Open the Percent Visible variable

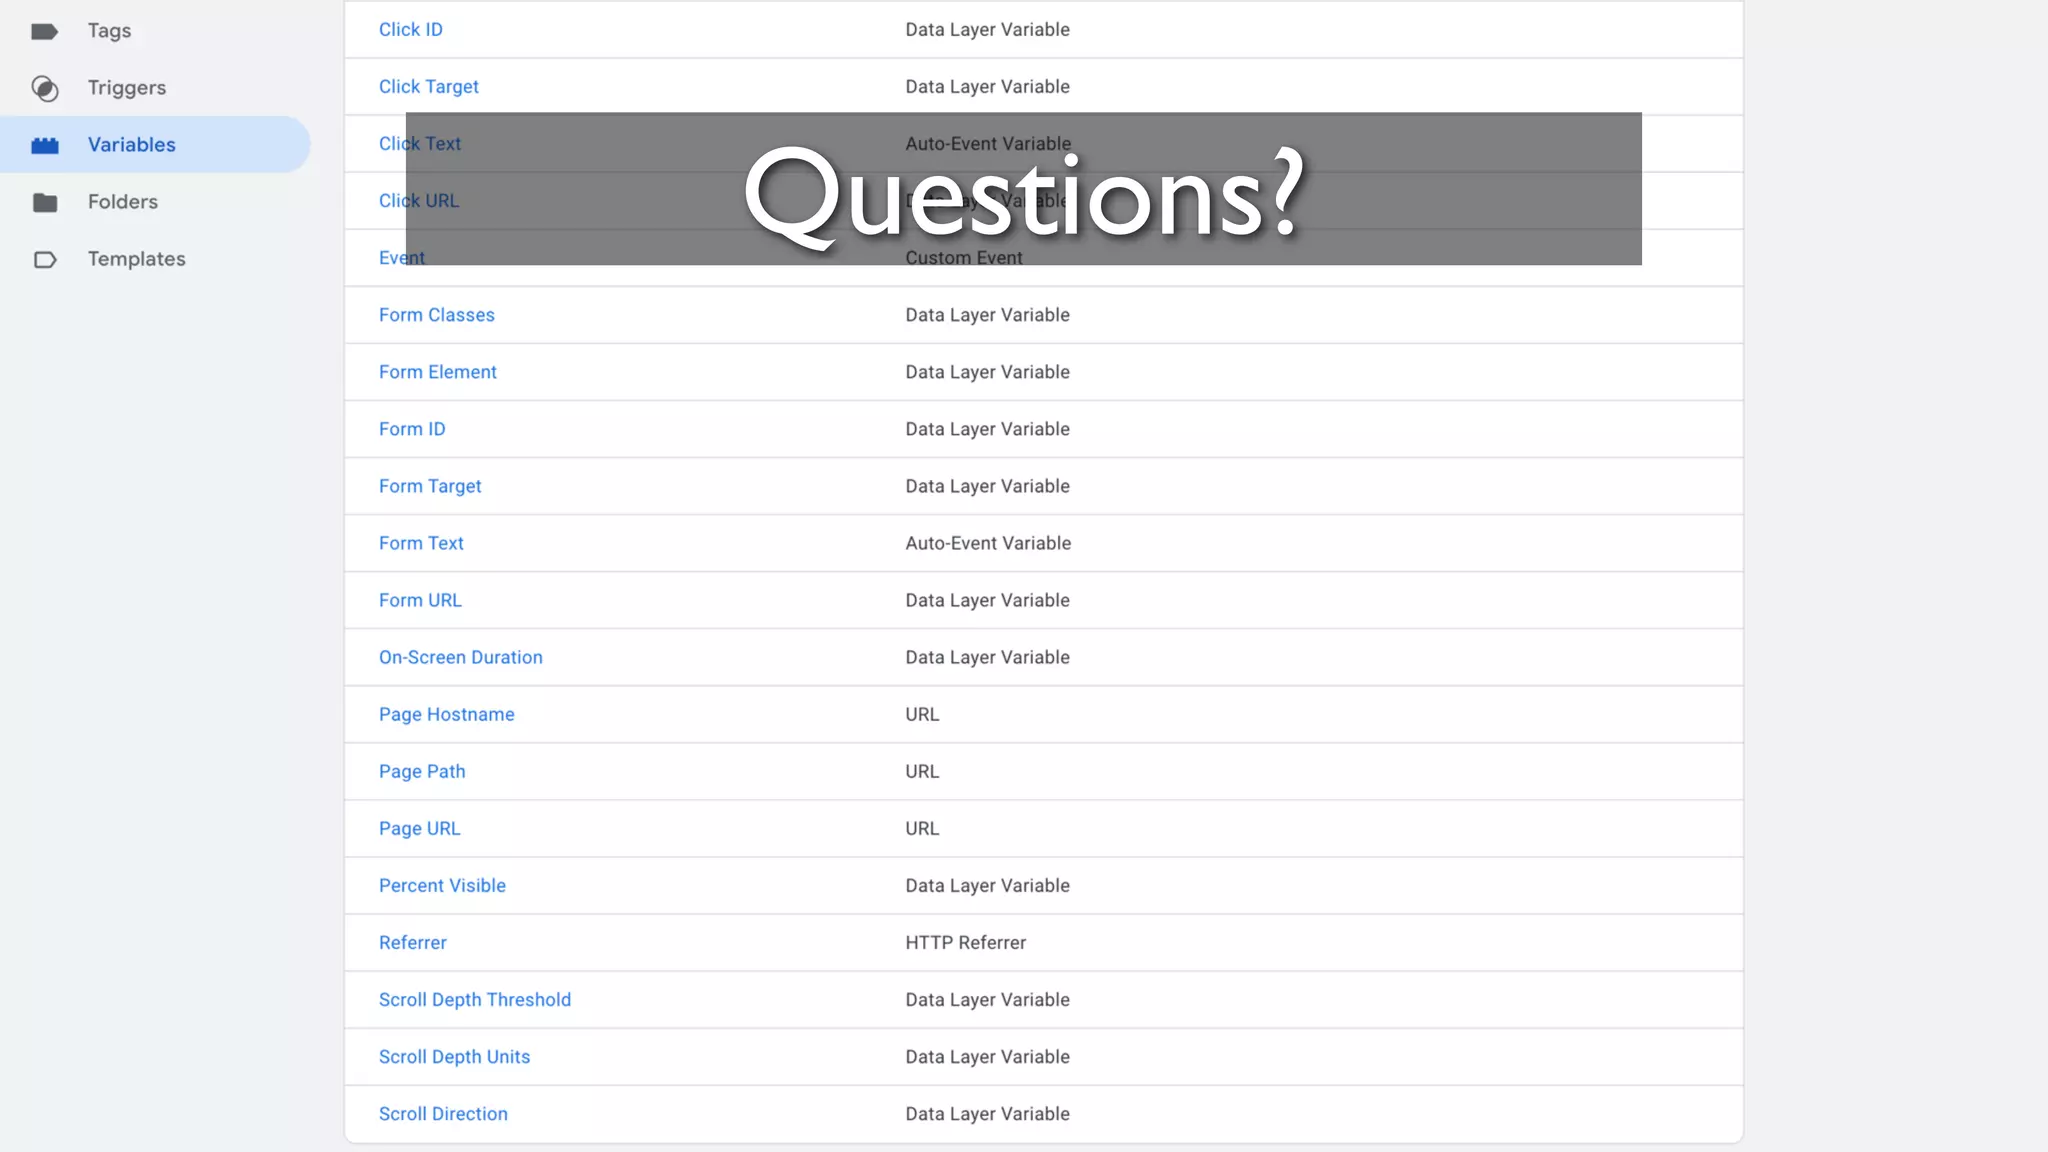point(442,884)
